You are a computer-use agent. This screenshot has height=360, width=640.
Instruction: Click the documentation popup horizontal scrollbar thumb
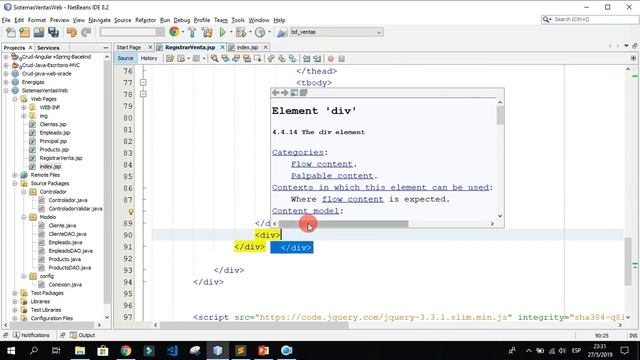(343, 224)
